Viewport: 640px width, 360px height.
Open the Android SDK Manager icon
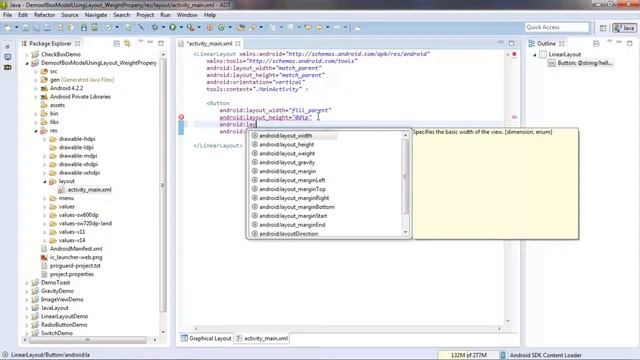pyautogui.click(x=84, y=27)
